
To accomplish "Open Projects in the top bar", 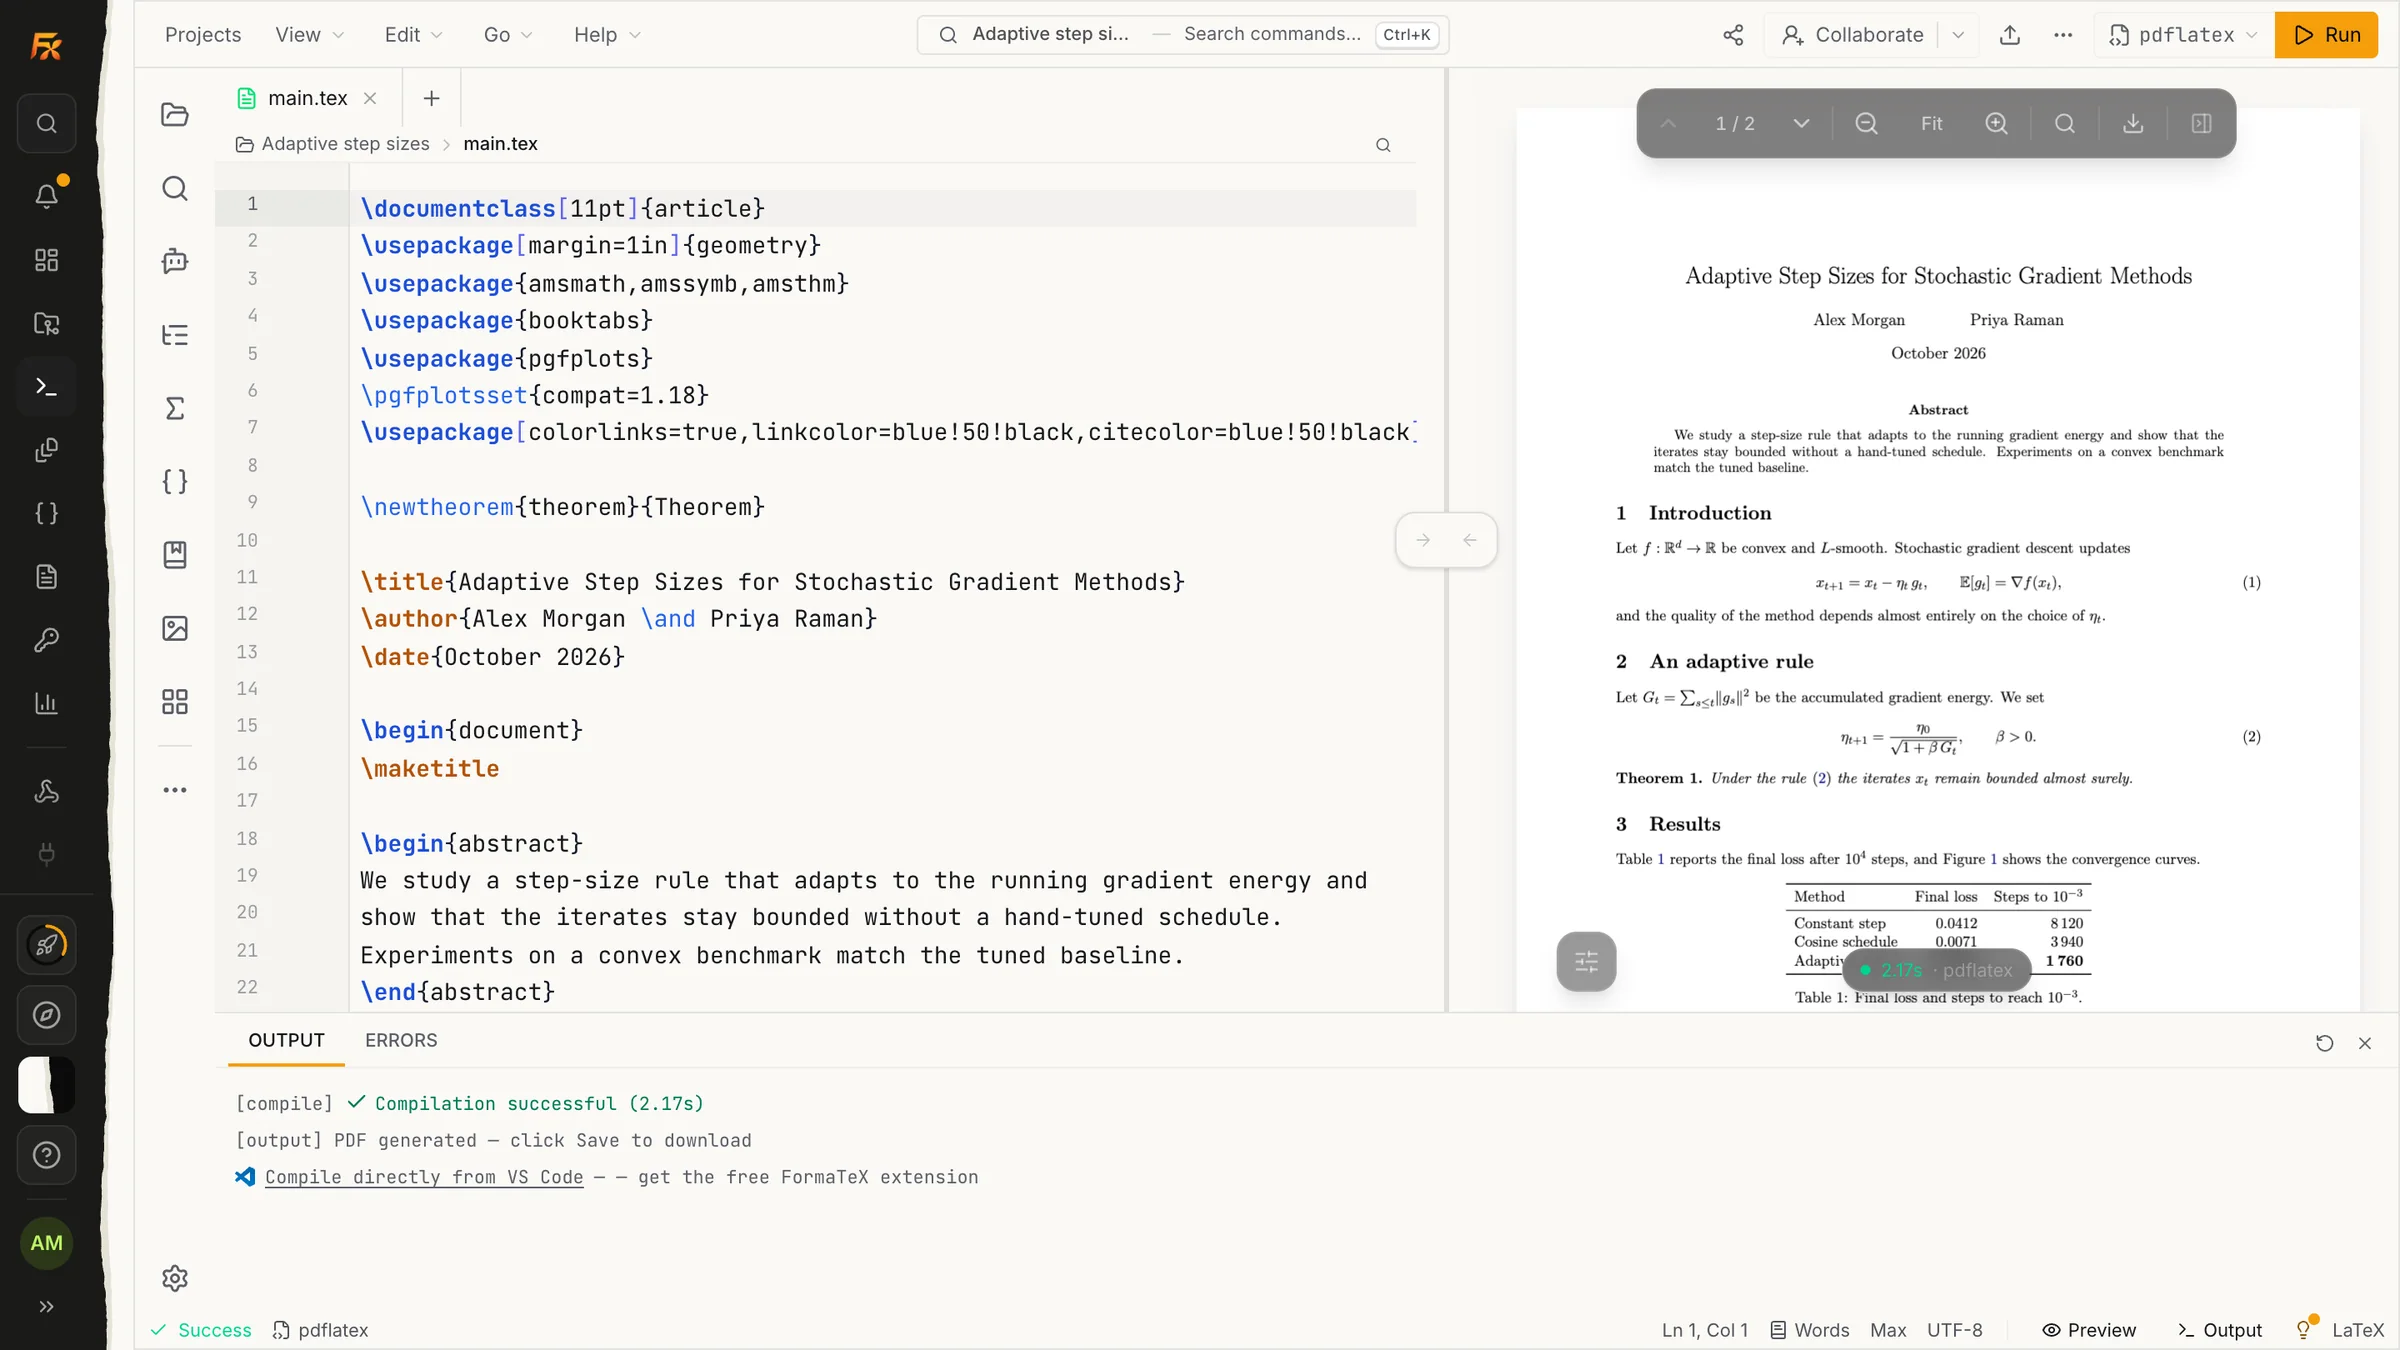I will (x=203, y=35).
